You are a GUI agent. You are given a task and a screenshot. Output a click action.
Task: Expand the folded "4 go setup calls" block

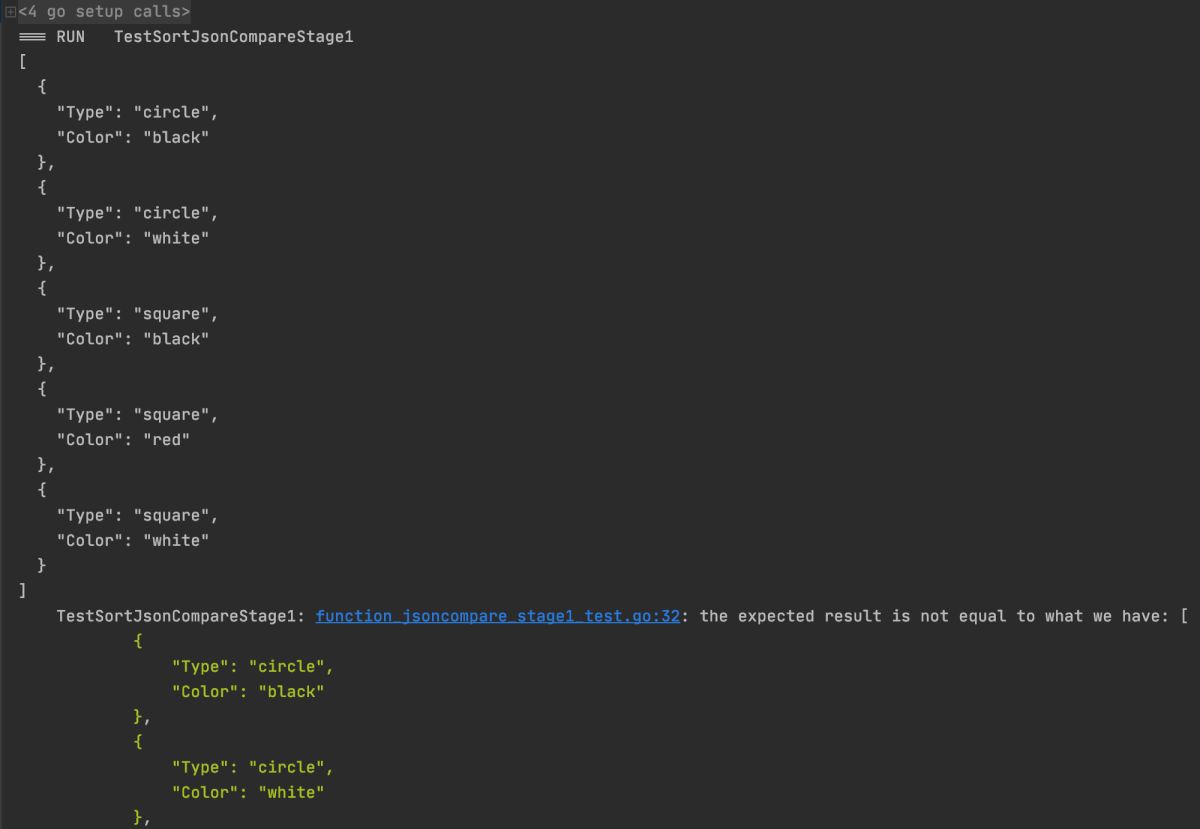tap(10, 12)
